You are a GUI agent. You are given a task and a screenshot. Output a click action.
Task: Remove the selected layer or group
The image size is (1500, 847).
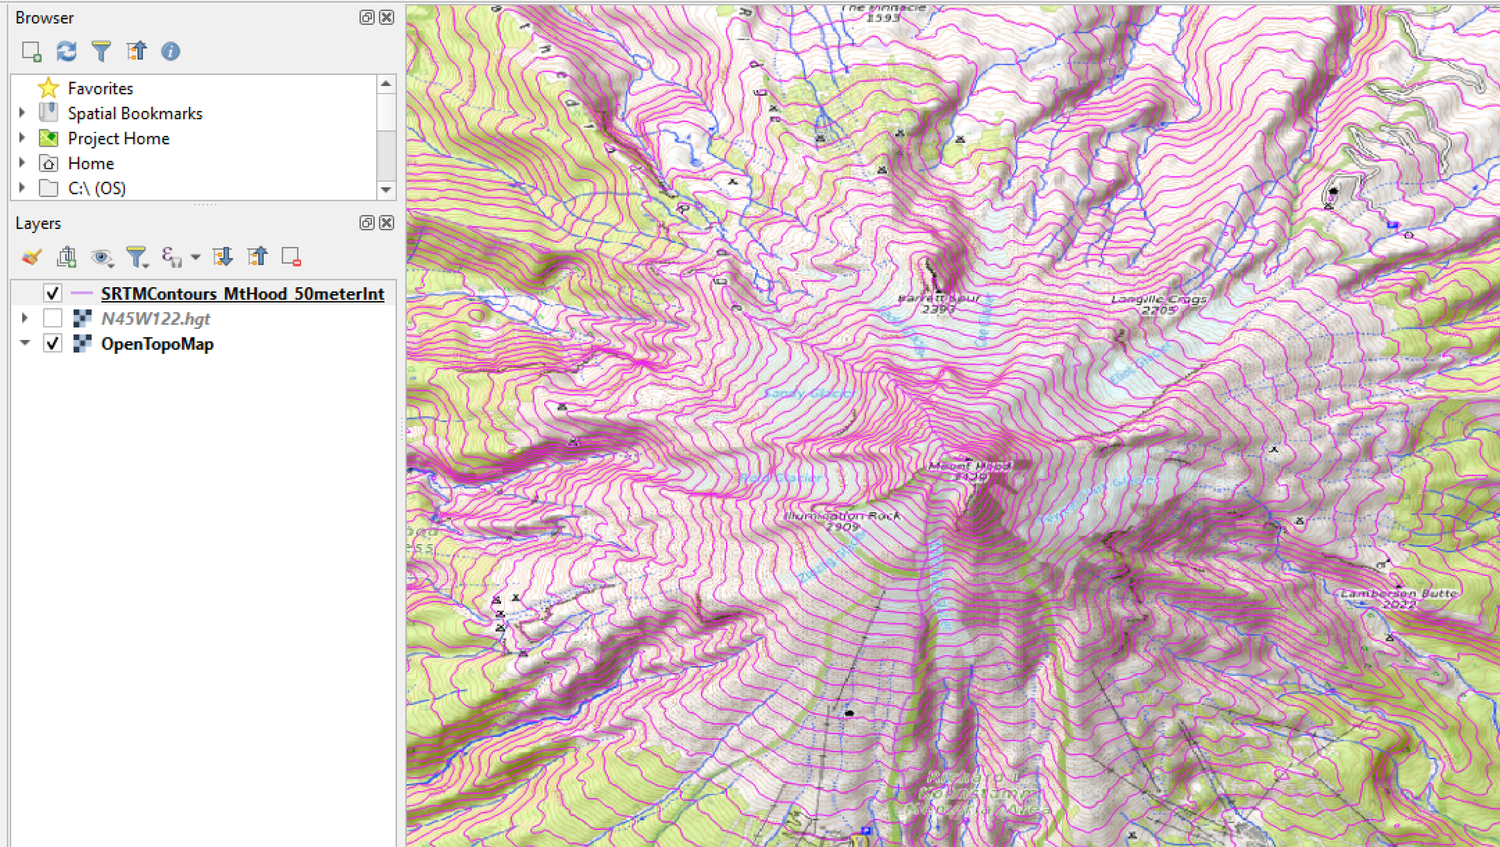(291, 257)
